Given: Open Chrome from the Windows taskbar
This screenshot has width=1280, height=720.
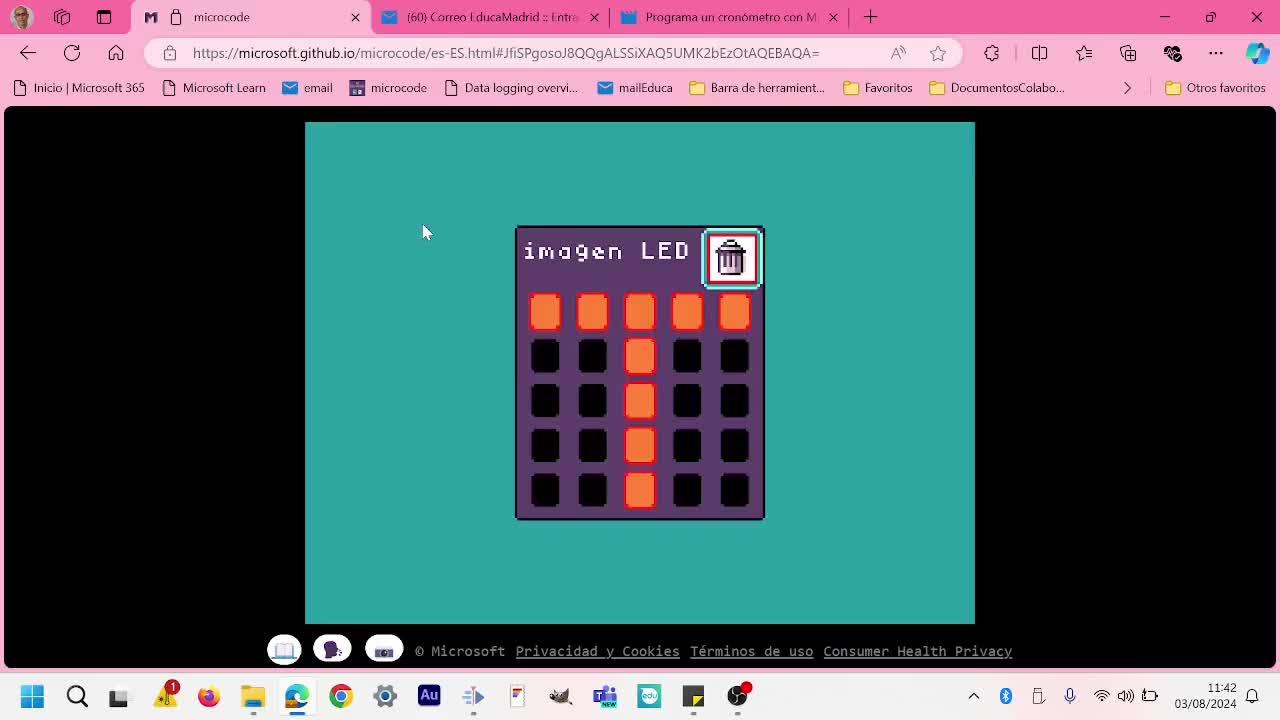Looking at the screenshot, I should pyautogui.click(x=341, y=696).
